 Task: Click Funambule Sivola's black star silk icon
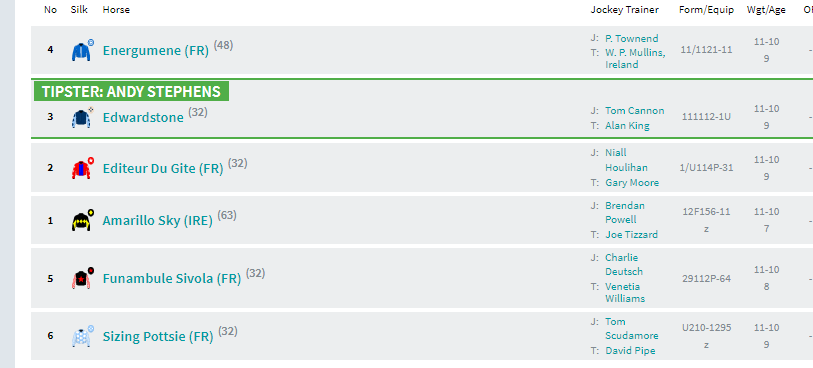point(82,279)
